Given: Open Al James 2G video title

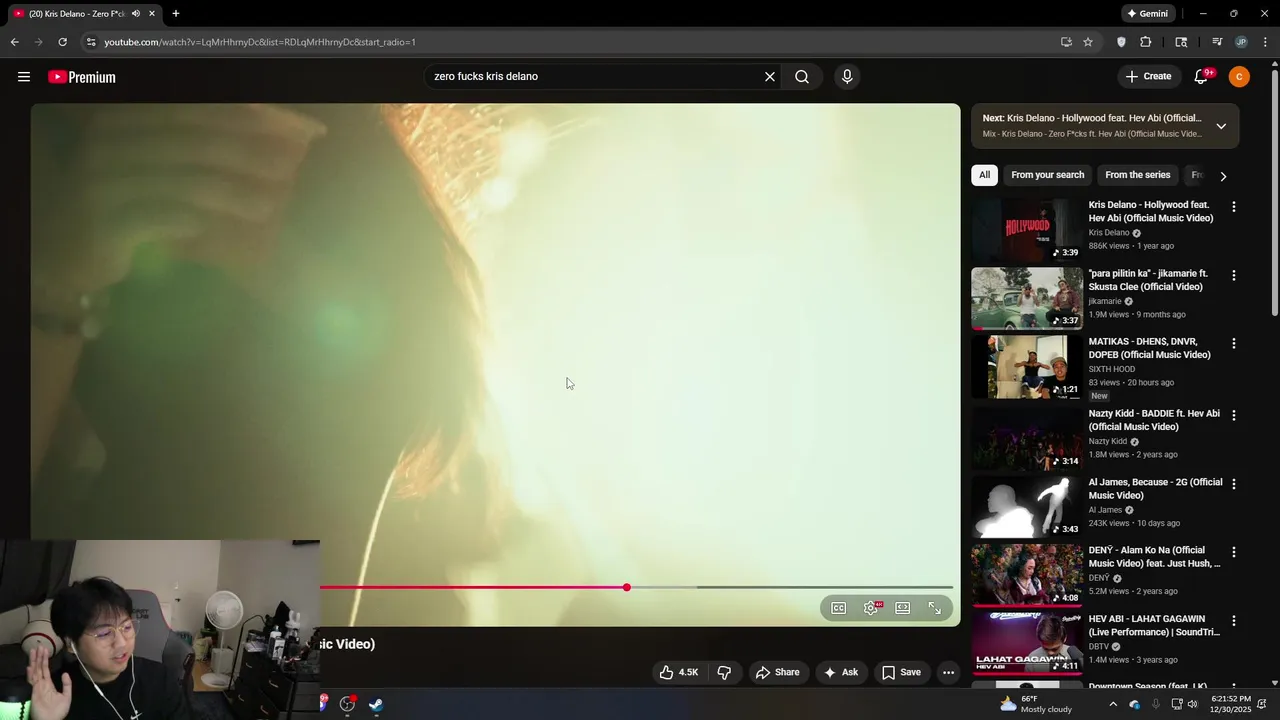Looking at the screenshot, I should [x=1155, y=489].
